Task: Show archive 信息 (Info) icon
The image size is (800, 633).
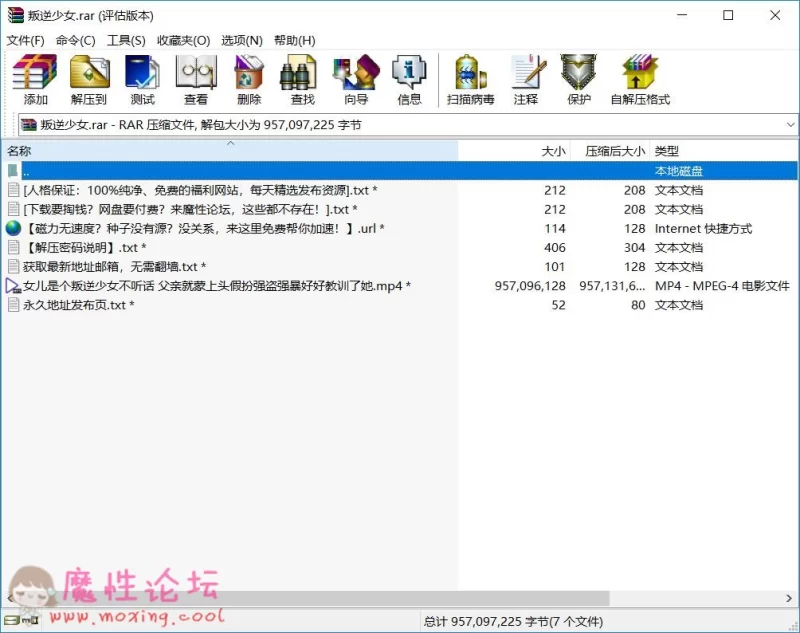Action: coord(409,72)
